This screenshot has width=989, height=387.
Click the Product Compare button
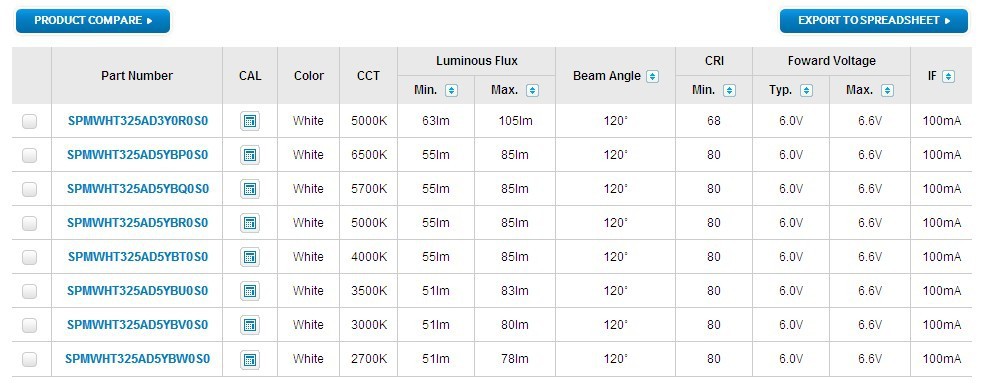pos(93,21)
